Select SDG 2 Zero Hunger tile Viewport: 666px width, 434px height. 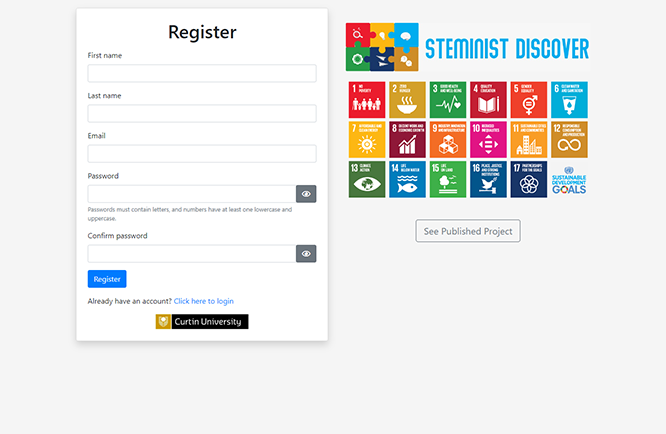point(407,100)
